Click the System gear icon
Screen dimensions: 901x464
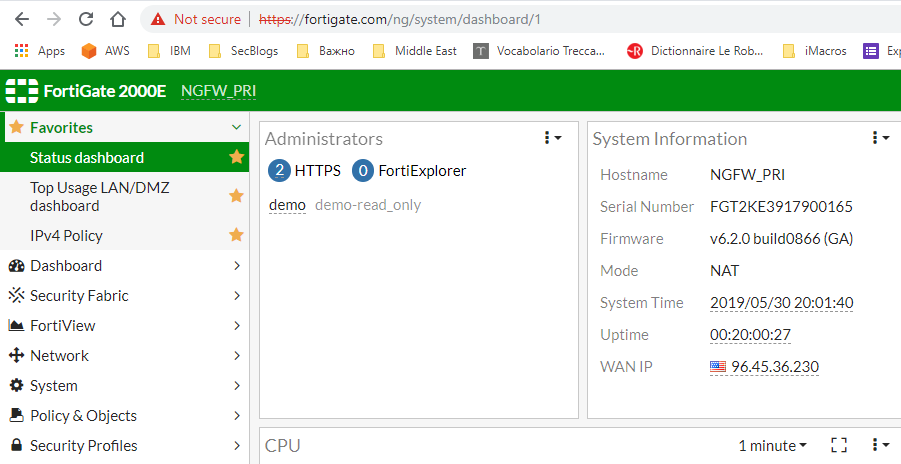pyautogui.click(x=17, y=385)
